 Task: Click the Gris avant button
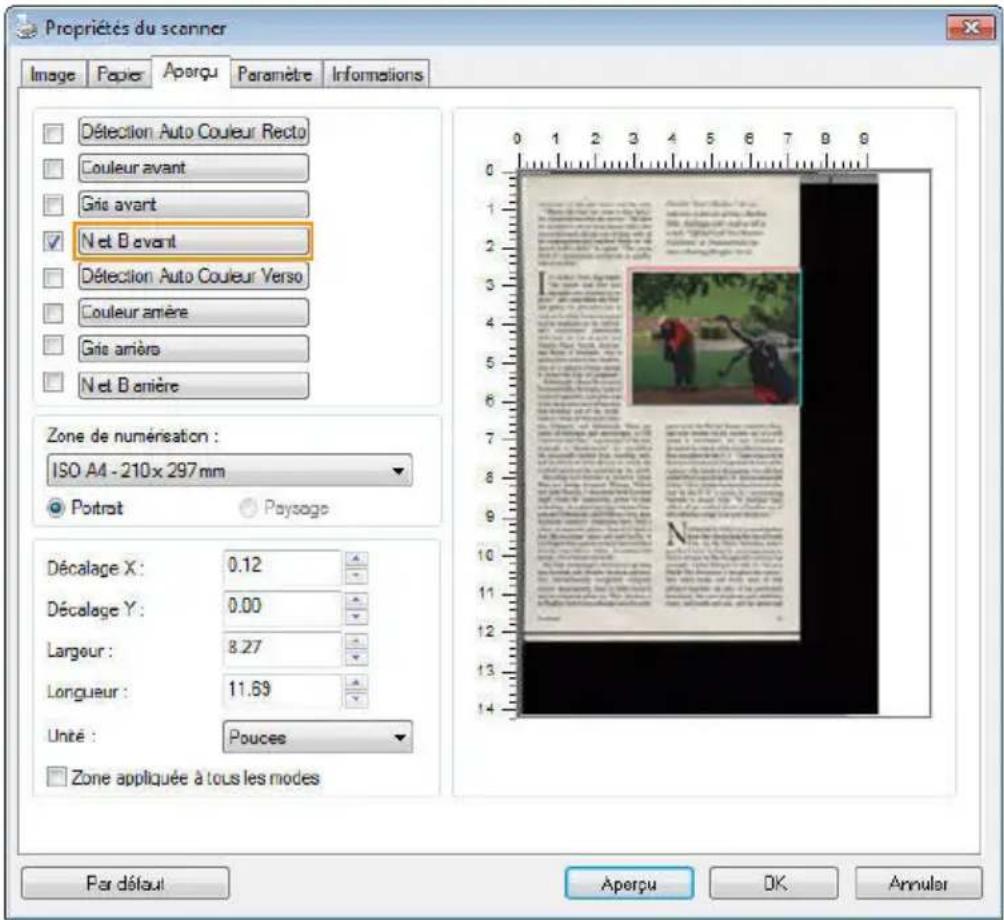pyautogui.click(x=193, y=204)
